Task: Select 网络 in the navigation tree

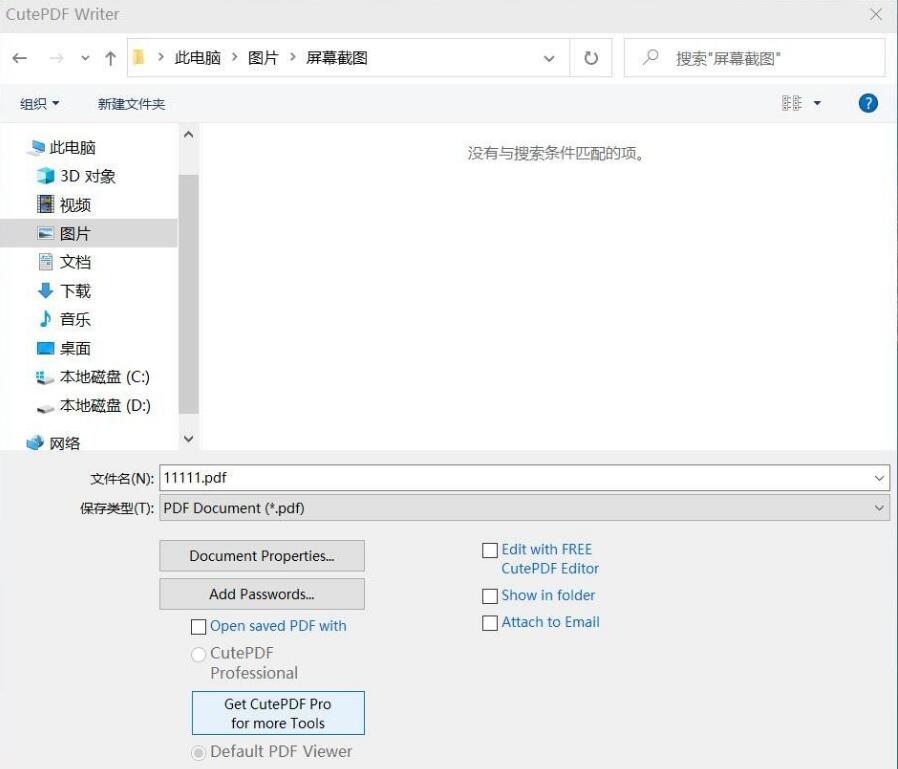Action: click(54, 443)
